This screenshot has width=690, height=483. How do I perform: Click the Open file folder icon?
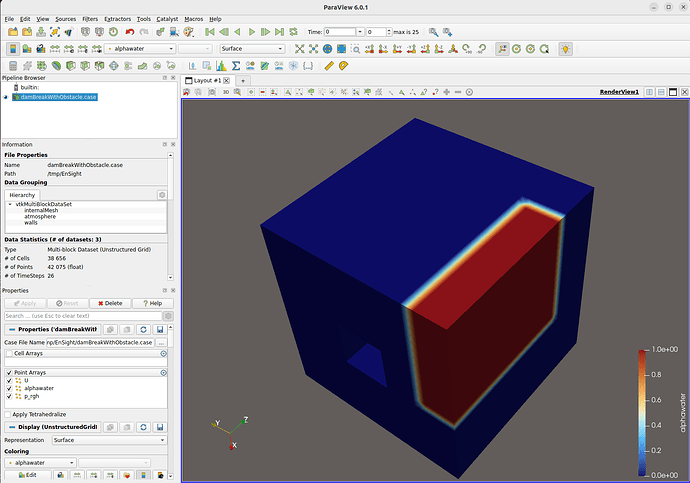coord(13,32)
